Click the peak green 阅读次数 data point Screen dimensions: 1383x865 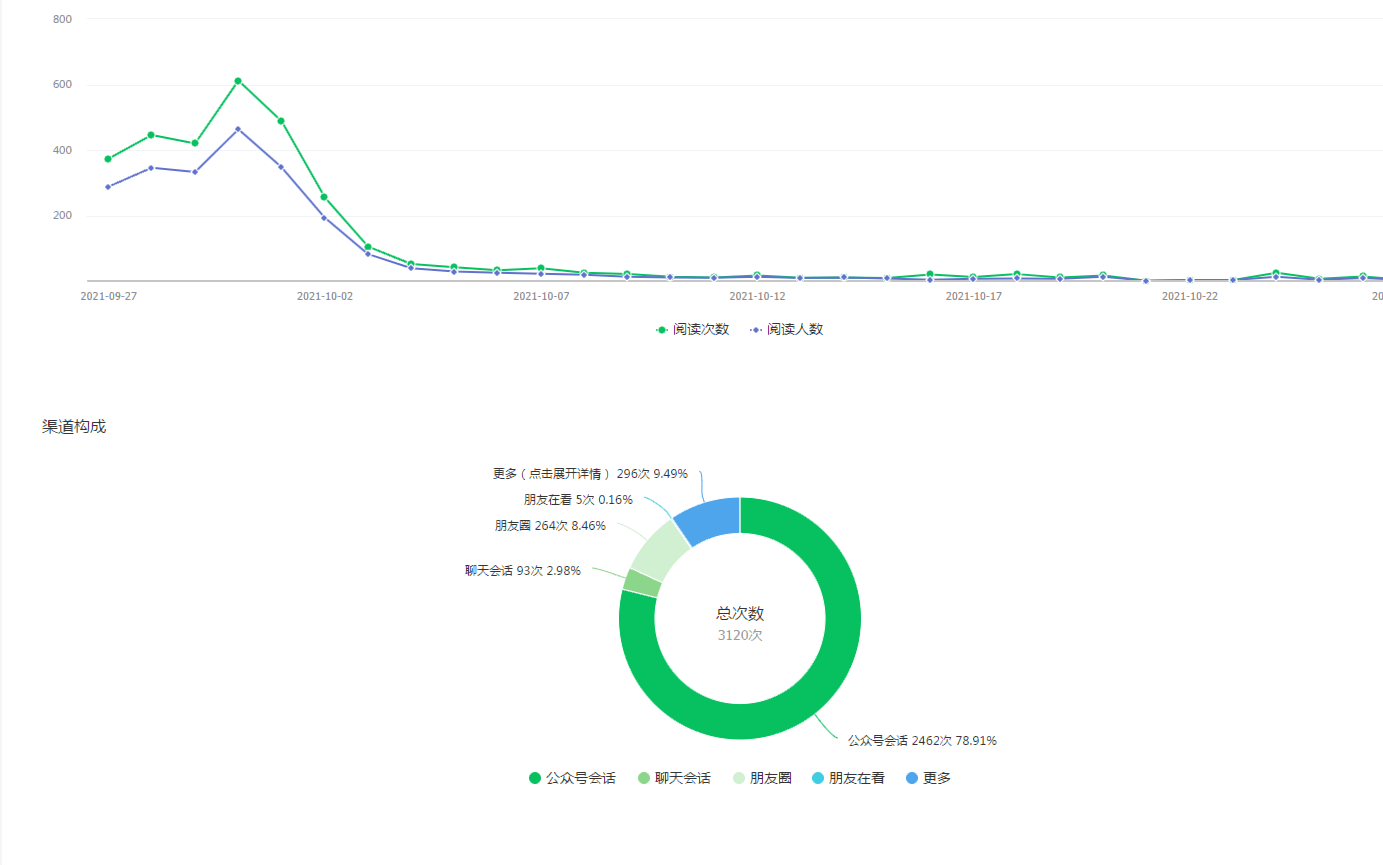[x=238, y=81]
